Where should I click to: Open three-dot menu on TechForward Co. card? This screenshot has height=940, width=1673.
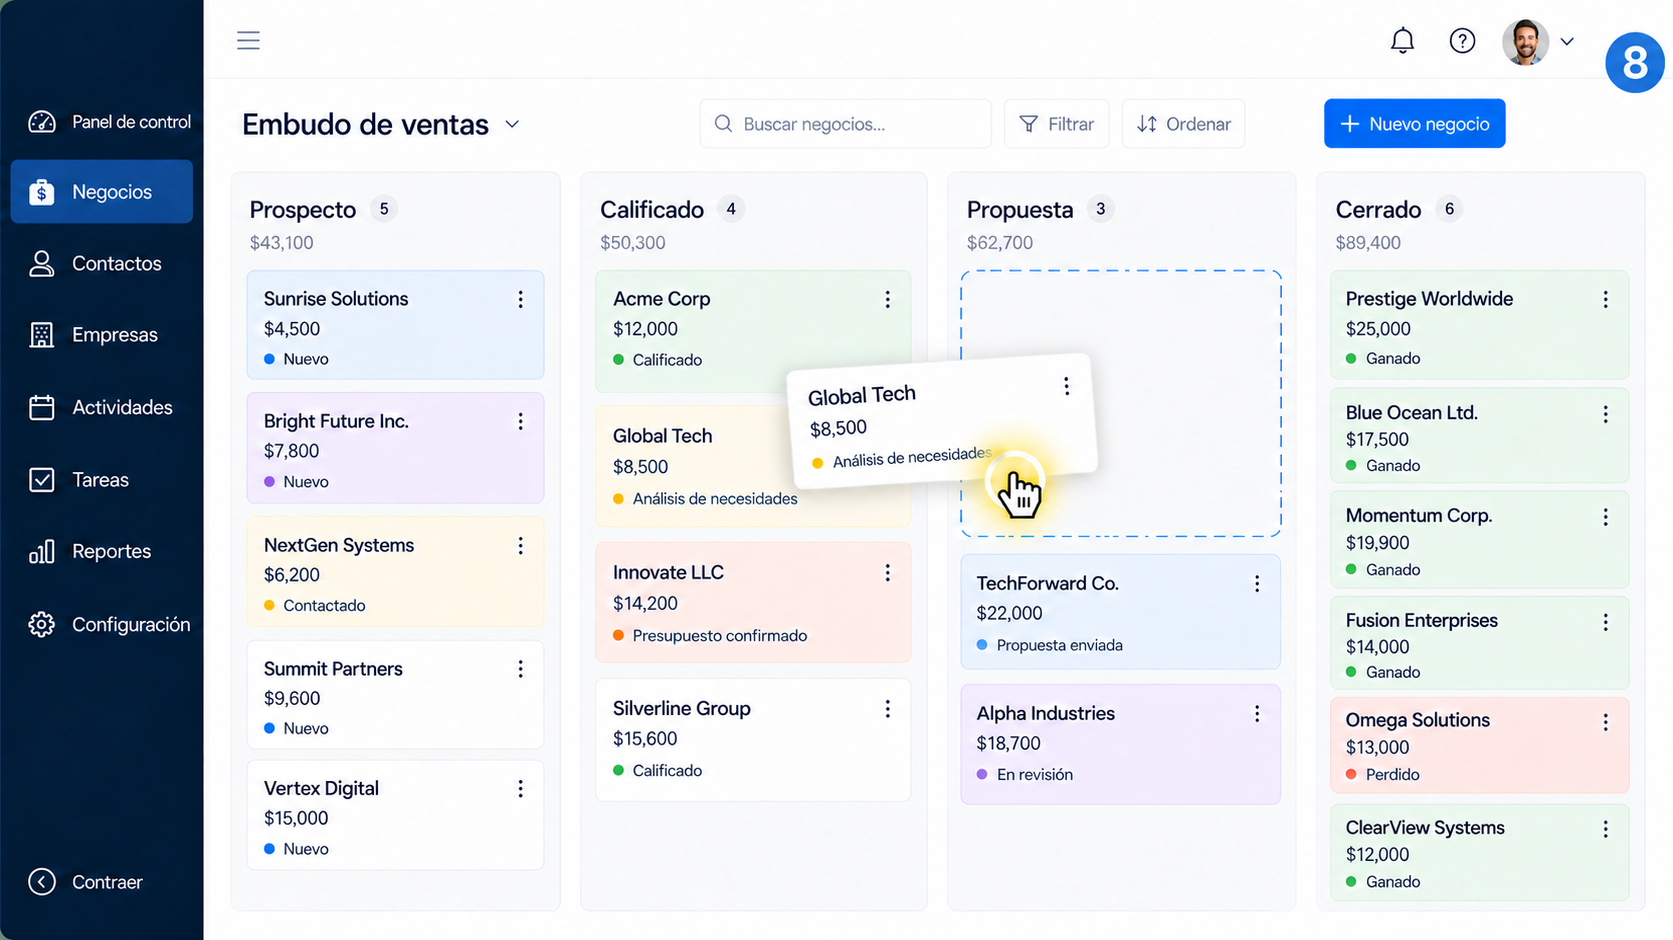click(x=1257, y=584)
